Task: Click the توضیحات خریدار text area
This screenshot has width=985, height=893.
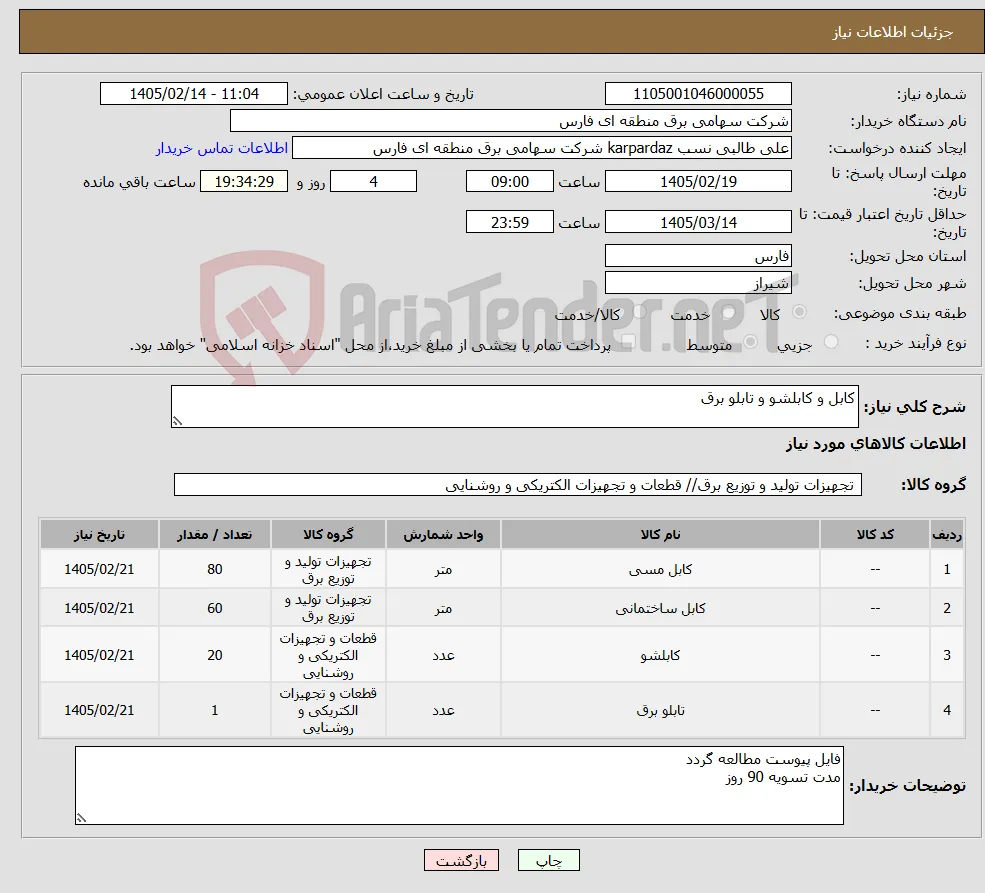Action: tap(459, 785)
